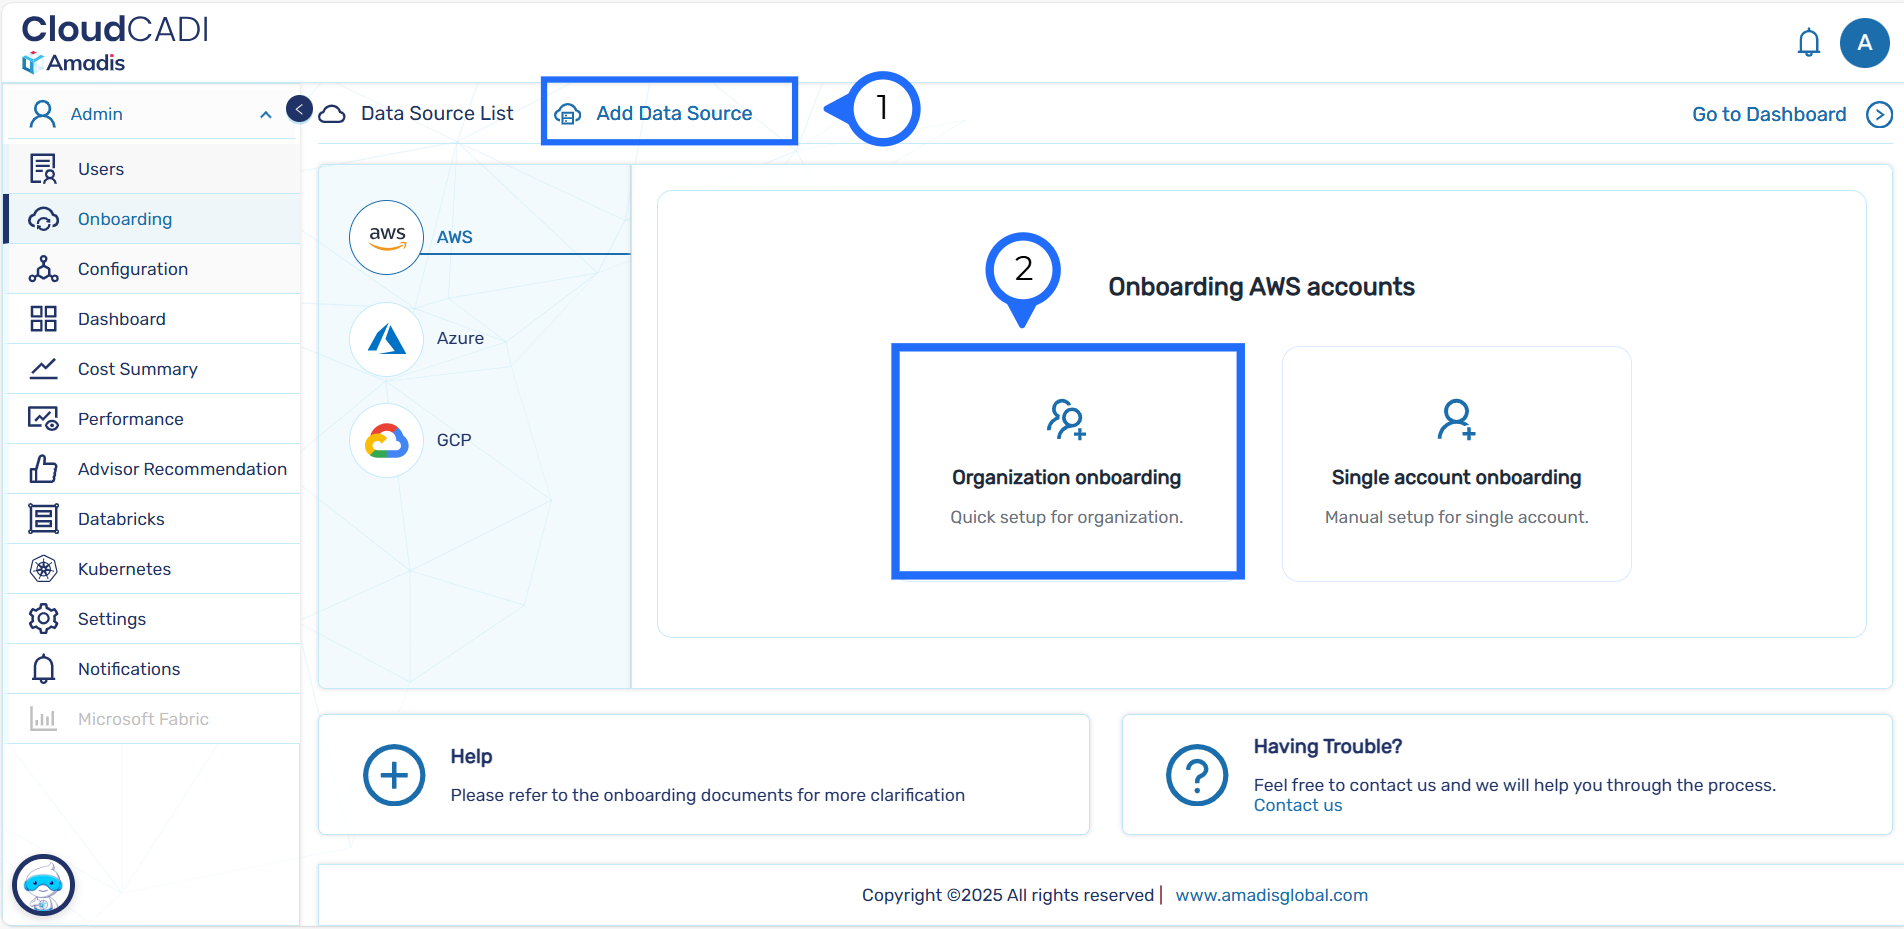This screenshot has width=1904, height=929.
Task: Choose Organization onboarding card
Action: [1066, 462]
